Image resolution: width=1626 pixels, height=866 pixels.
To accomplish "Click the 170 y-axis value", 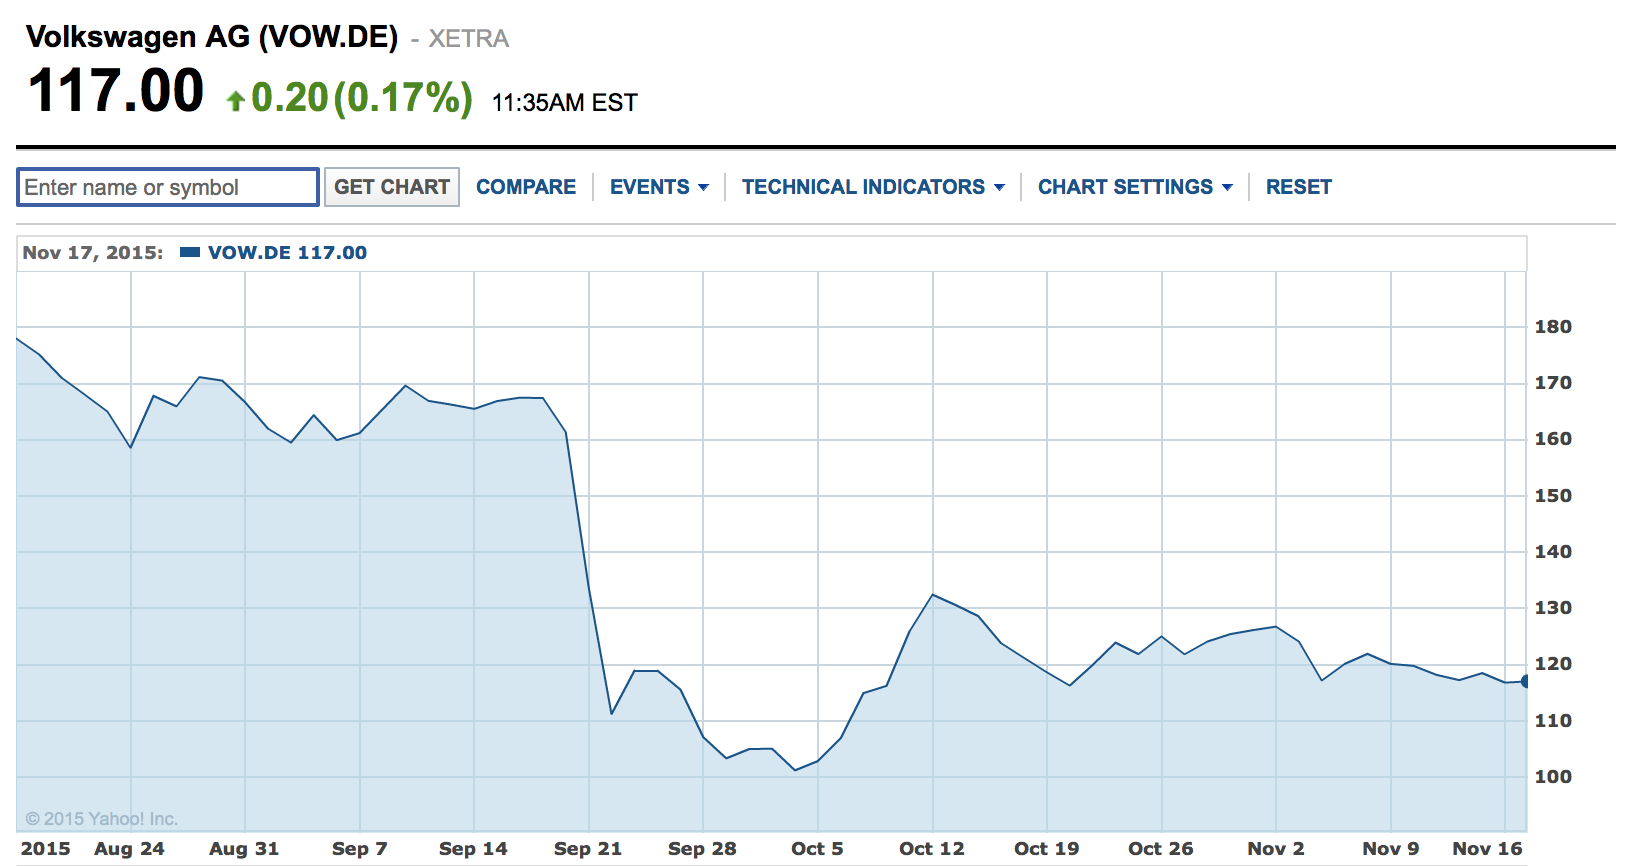I will (1553, 383).
